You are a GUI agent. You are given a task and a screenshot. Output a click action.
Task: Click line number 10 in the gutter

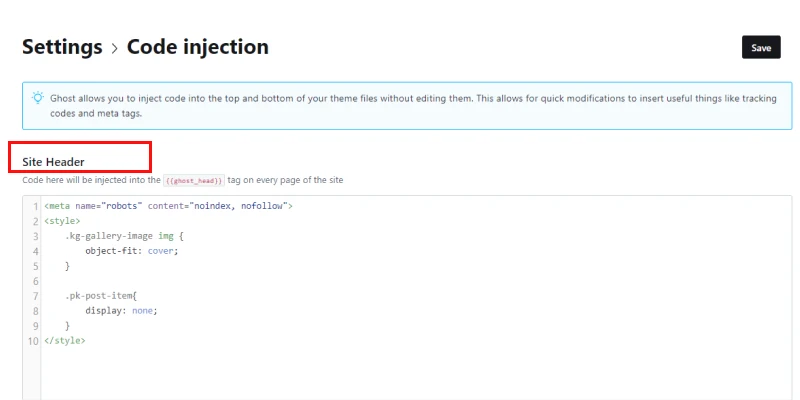click(33, 340)
